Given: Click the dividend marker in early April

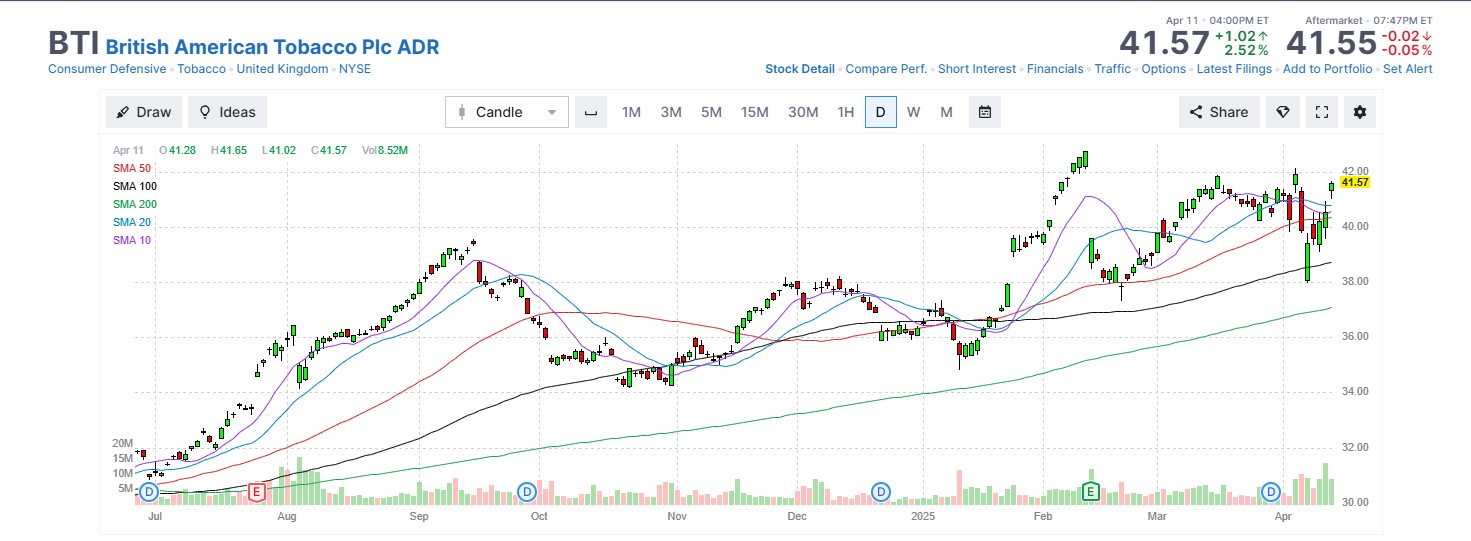Looking at the screenshot, I should coord(1271,491).
